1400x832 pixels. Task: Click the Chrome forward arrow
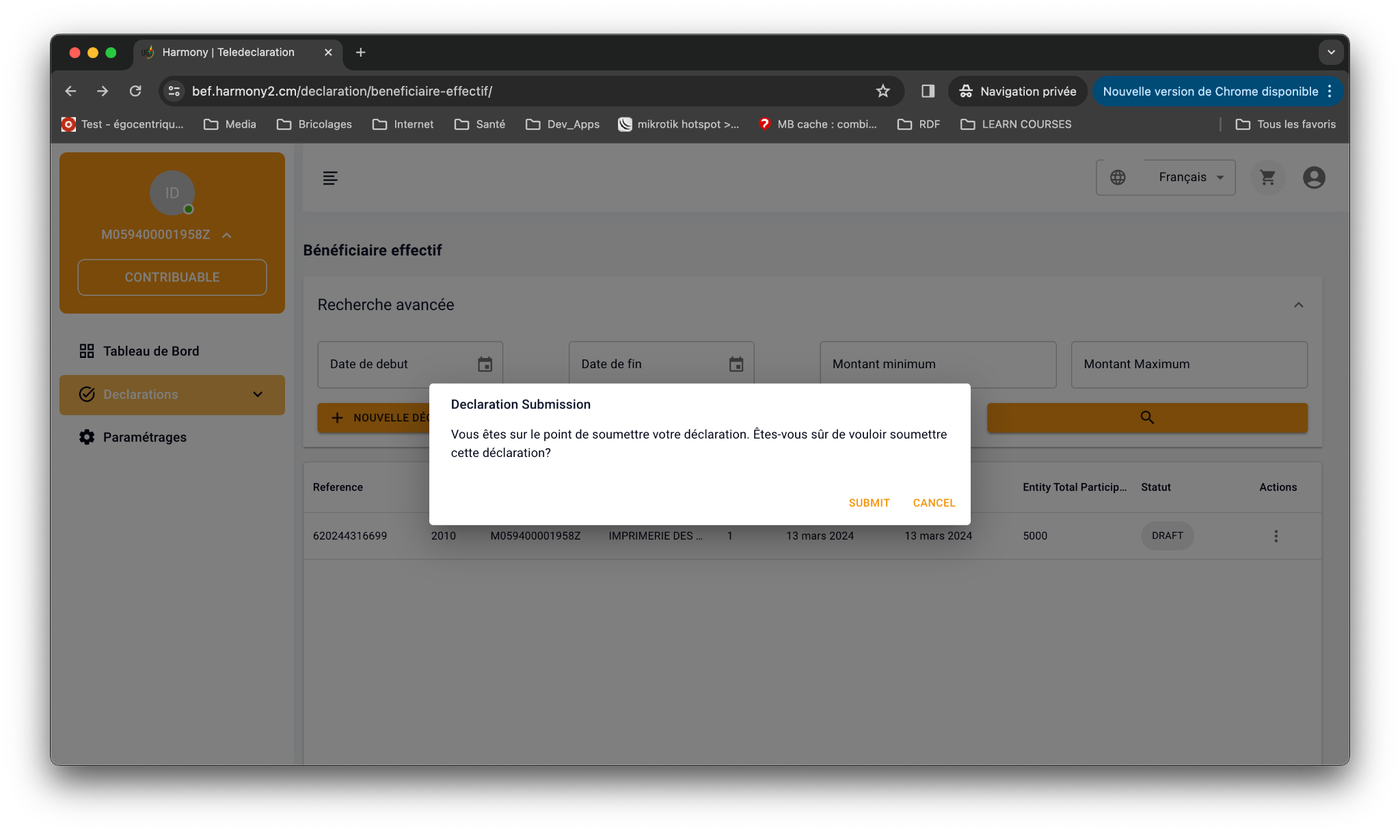[102, 91]
